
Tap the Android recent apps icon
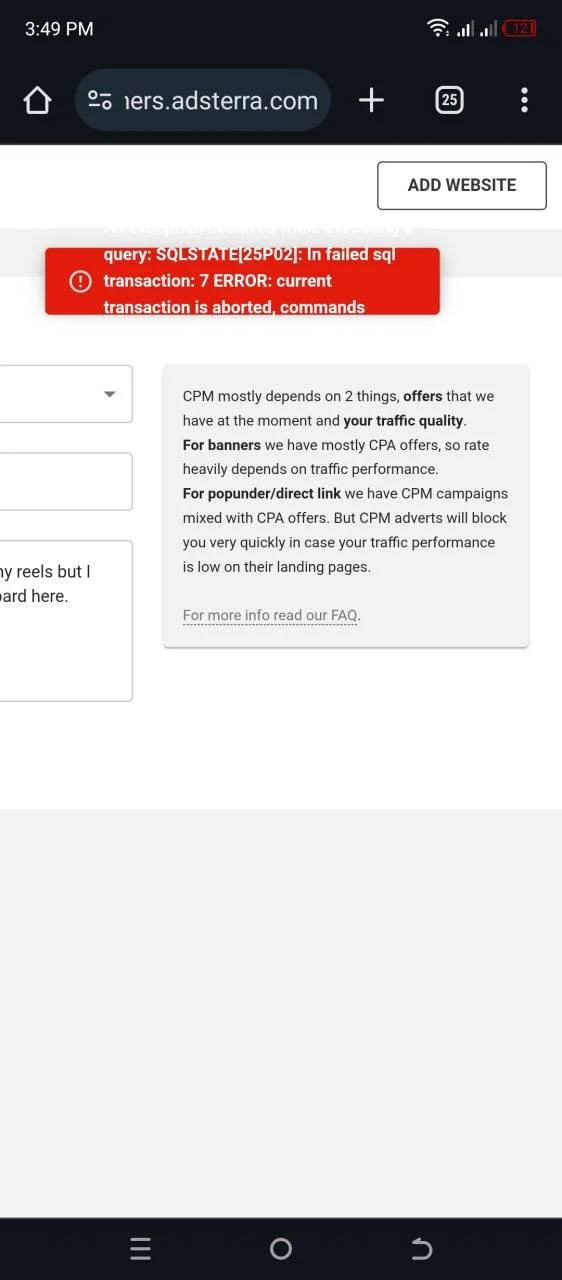(141, 1248)
